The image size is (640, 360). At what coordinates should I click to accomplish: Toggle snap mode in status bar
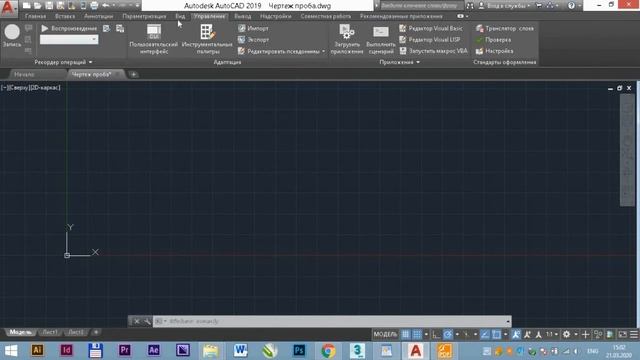coord(417,334)
